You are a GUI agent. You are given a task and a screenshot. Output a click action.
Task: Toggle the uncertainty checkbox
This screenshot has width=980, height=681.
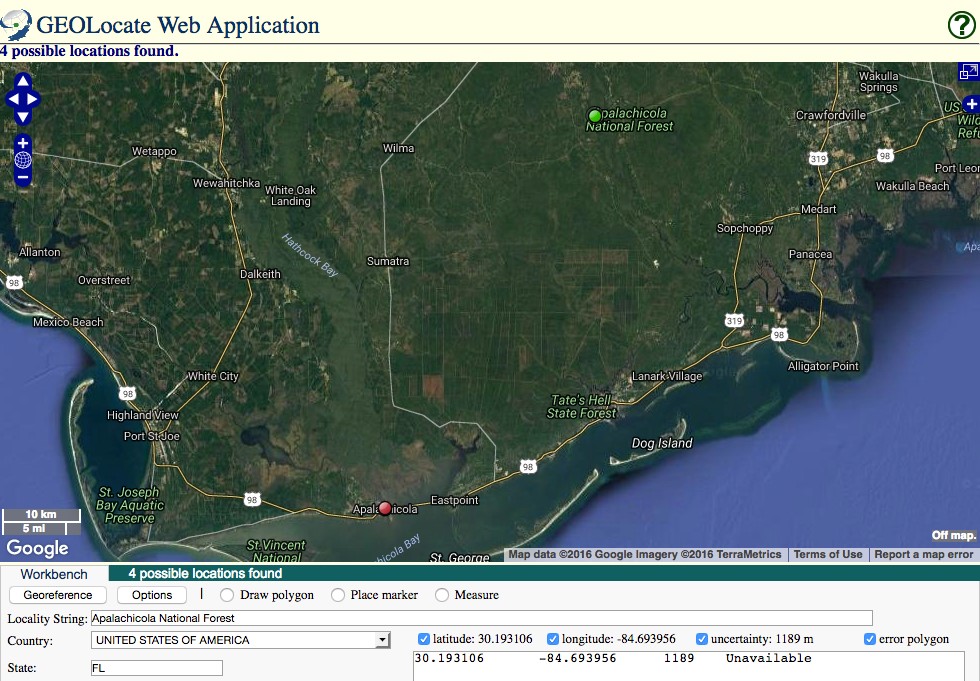(x=702, y=639)
